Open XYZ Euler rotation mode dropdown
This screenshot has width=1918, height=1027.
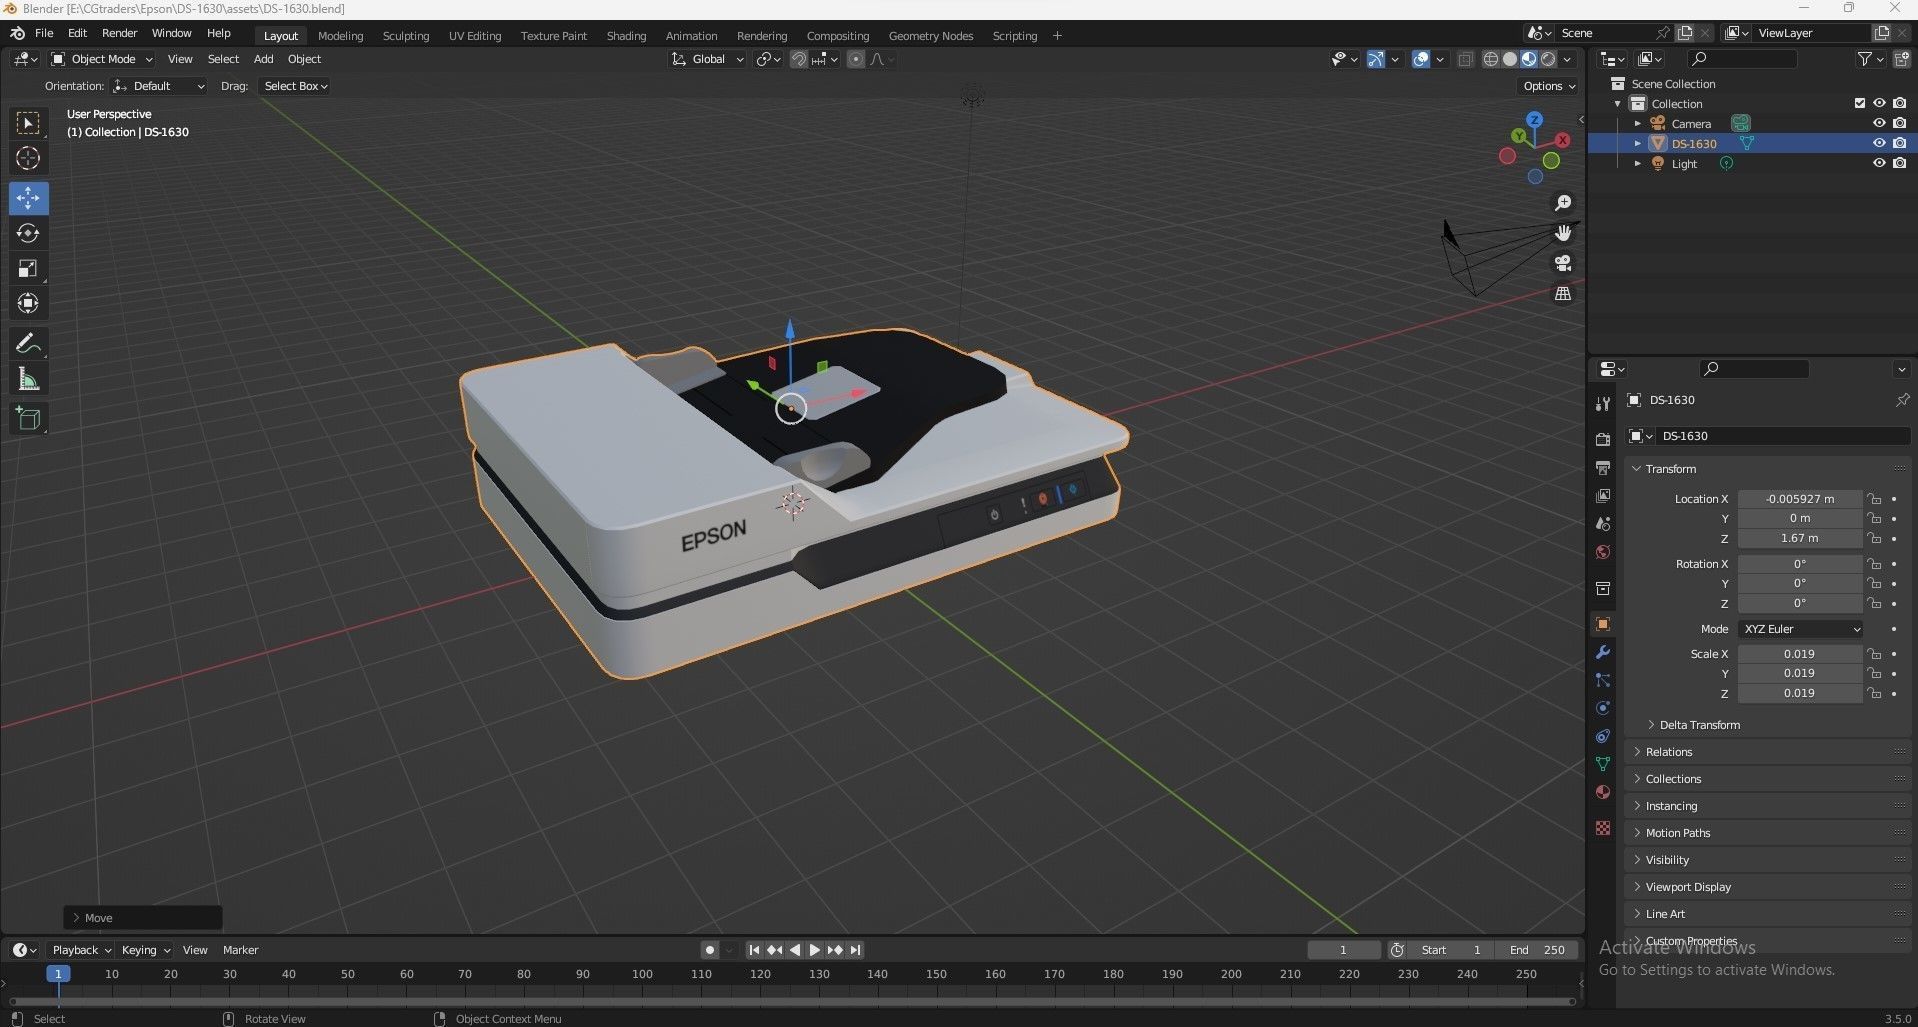pyautogui.click(x=1801, y=629)
